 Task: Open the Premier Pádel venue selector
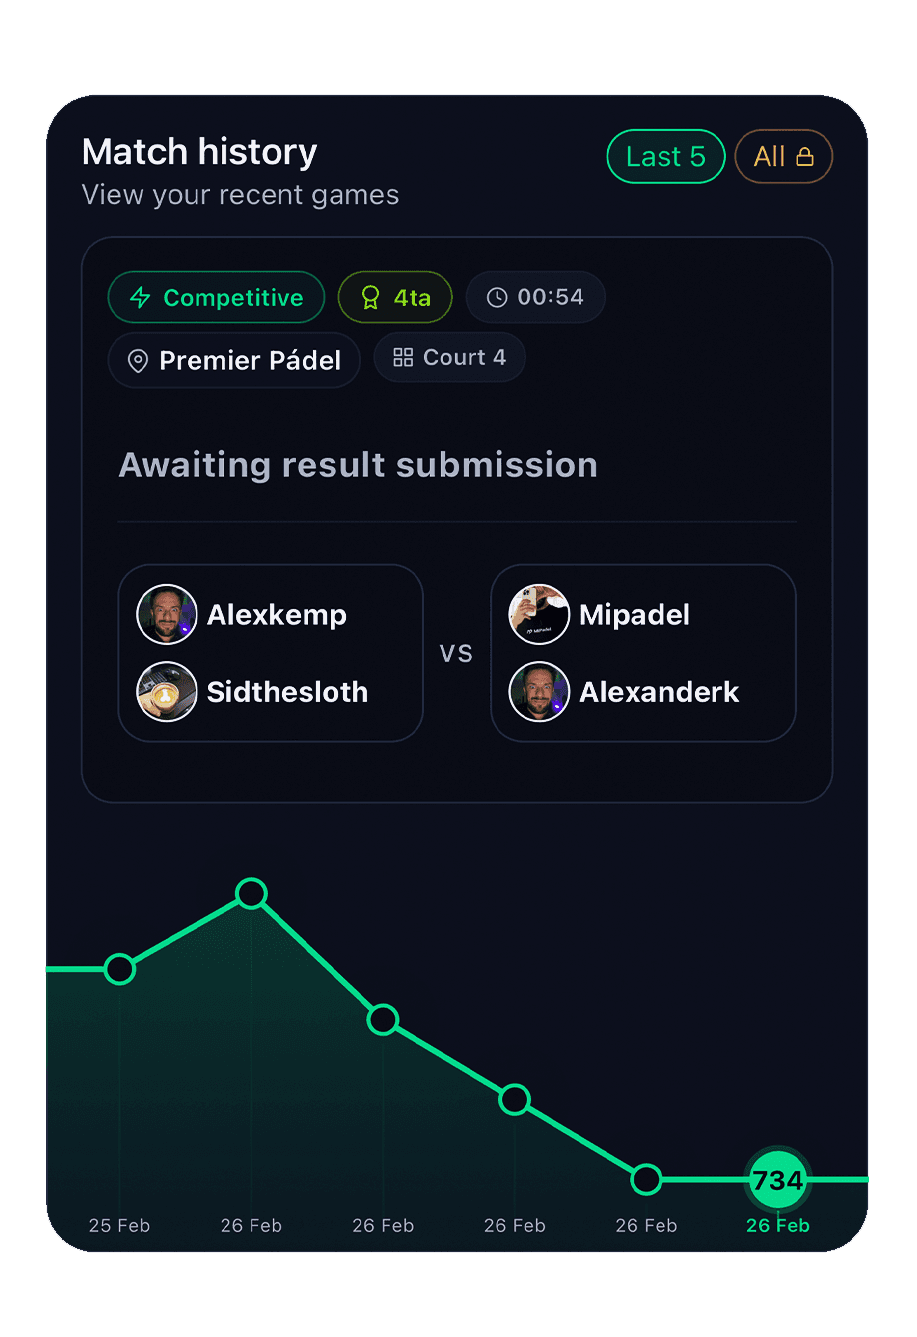233,361
